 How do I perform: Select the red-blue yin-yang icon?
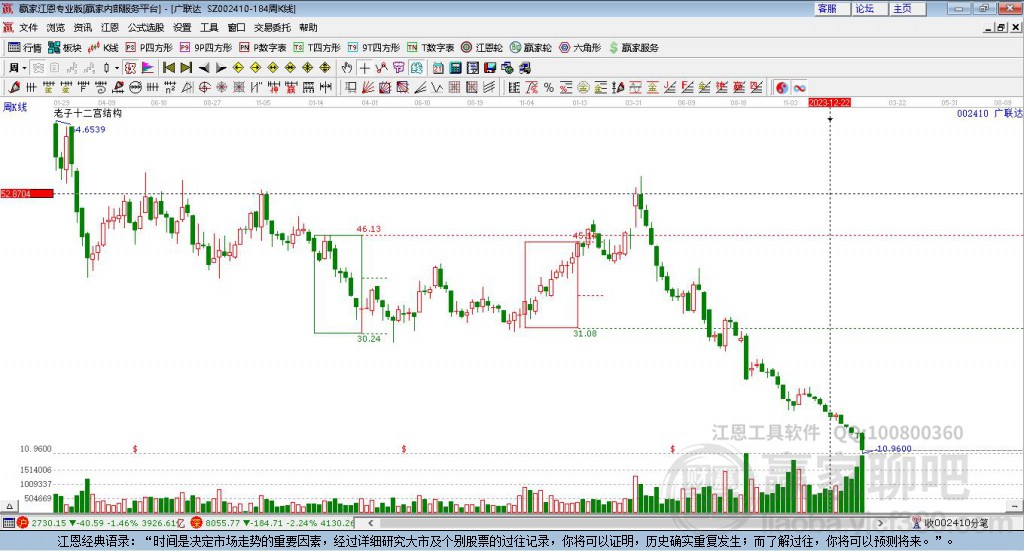click(782, 87)
